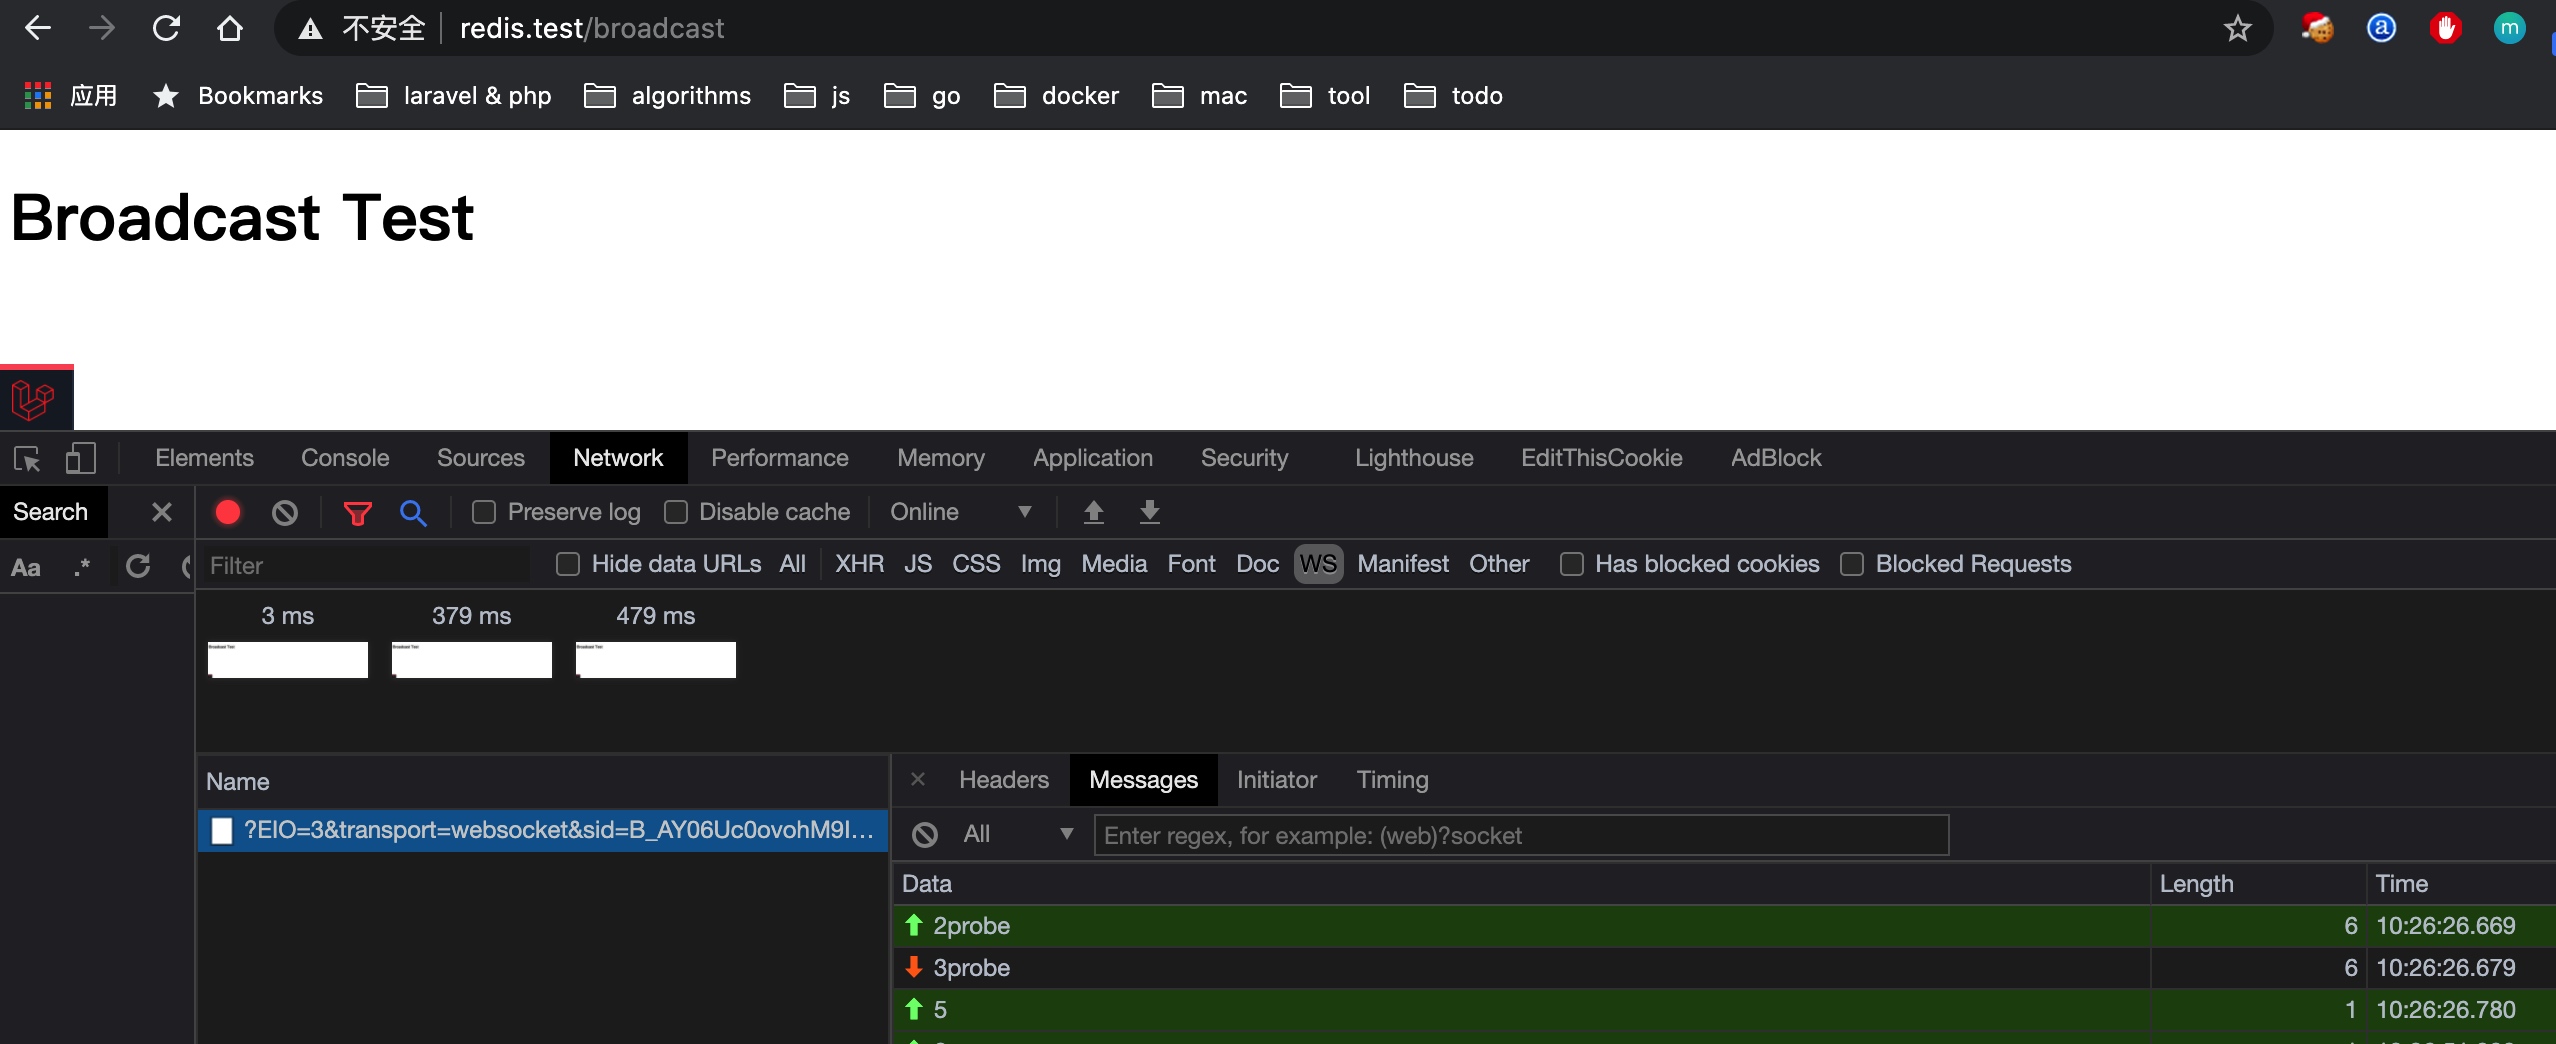
Task: Open the mac bookmark folder
Action: (x=1199, y=95)
